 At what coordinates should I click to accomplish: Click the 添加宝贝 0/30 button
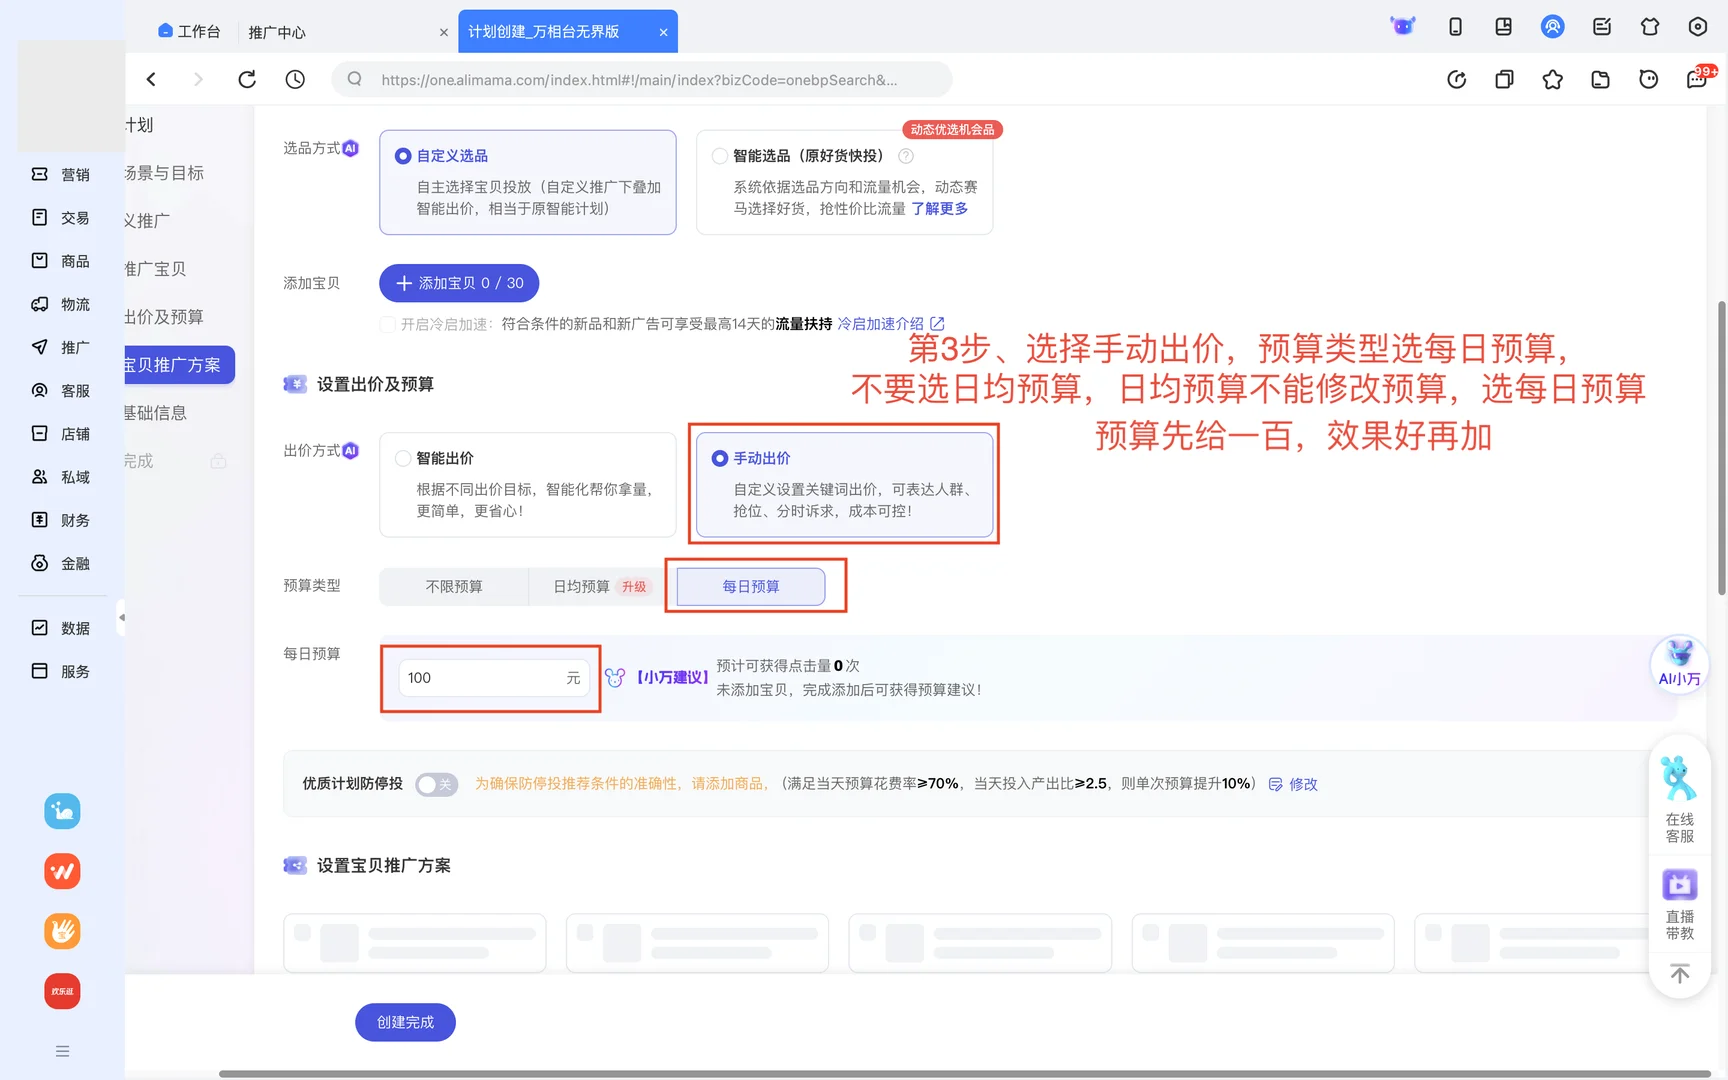(458, 283)
